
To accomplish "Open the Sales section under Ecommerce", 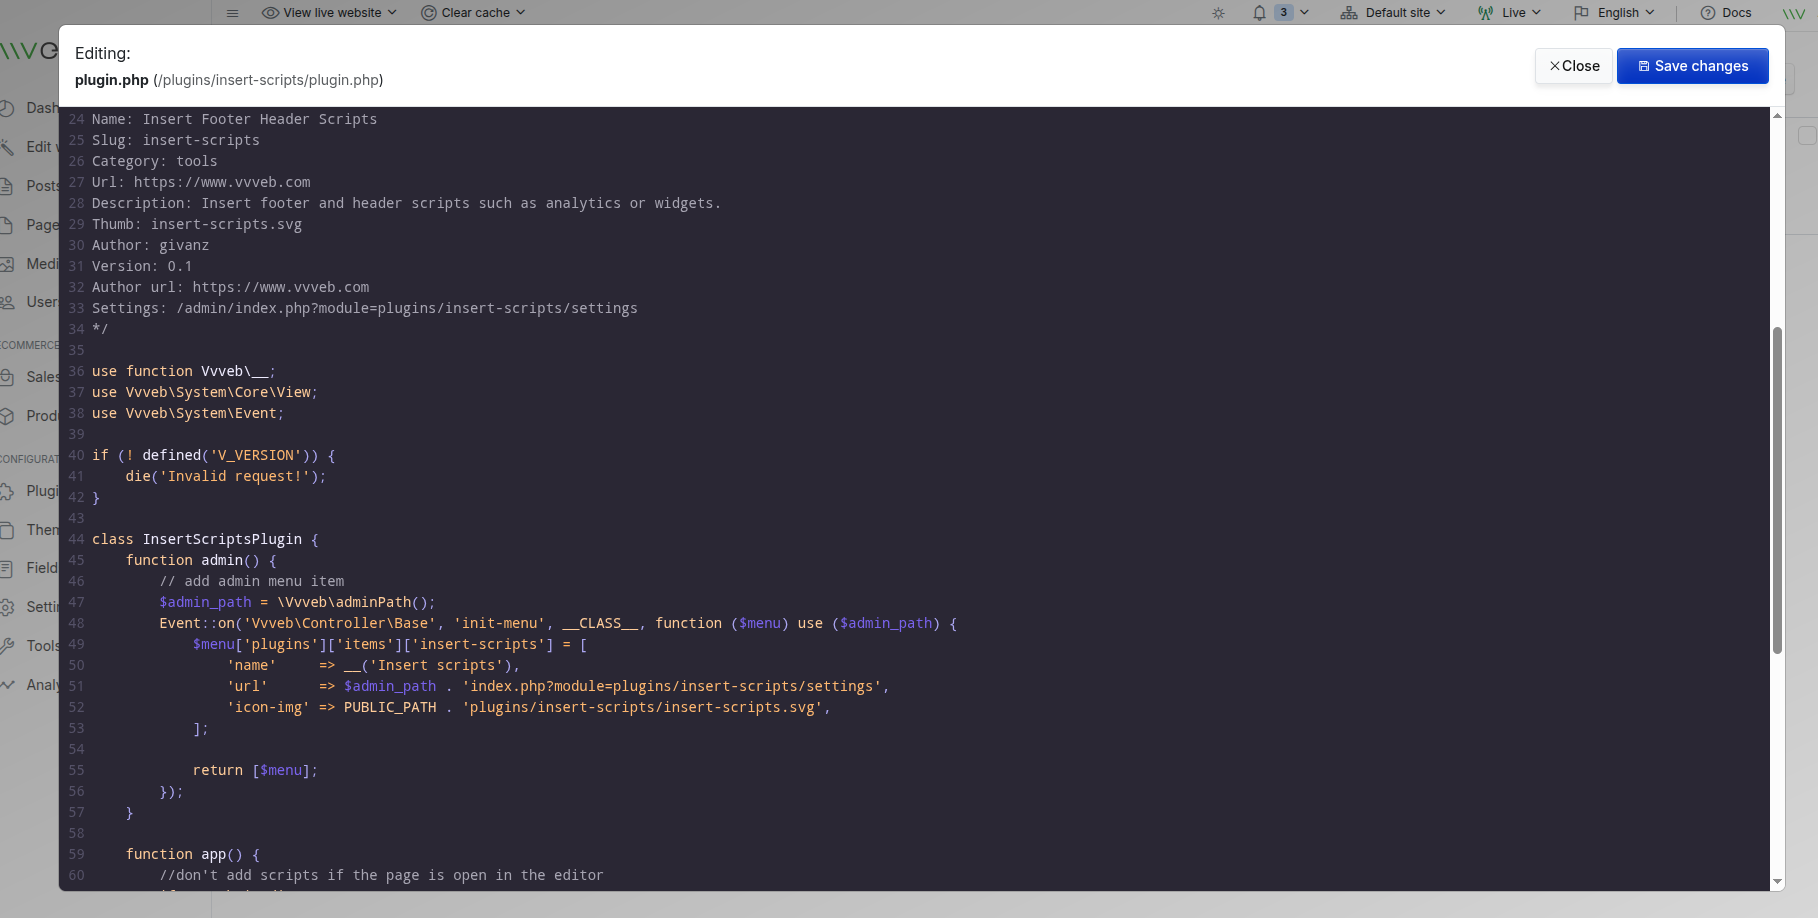I will [30, 377].
